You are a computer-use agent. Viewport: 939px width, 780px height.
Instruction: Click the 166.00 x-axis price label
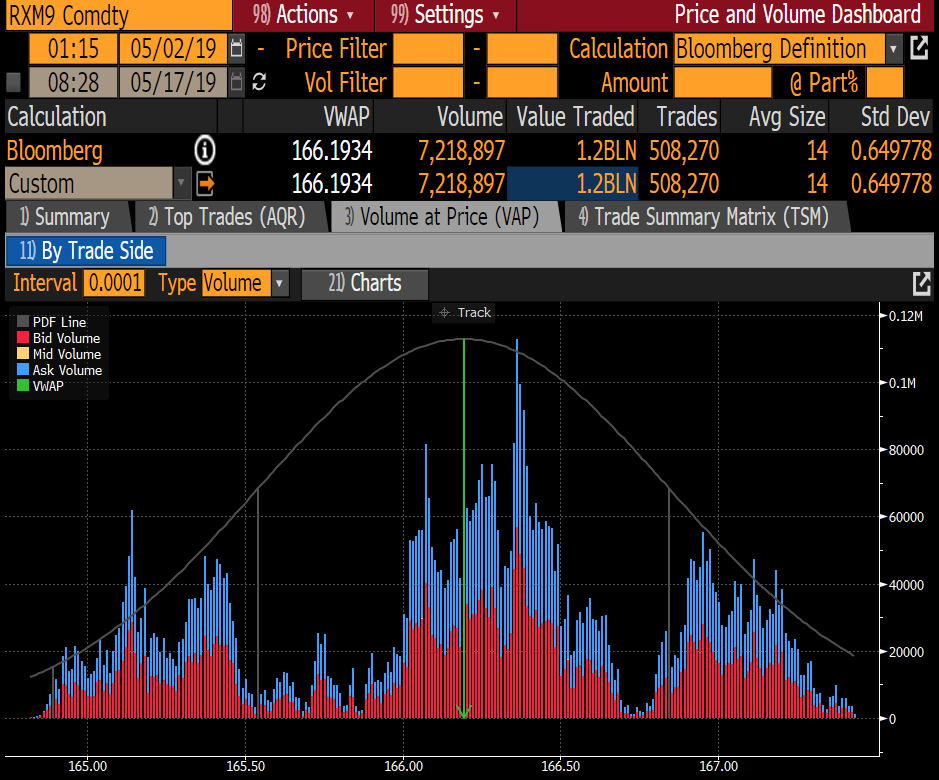click(403, 766)
